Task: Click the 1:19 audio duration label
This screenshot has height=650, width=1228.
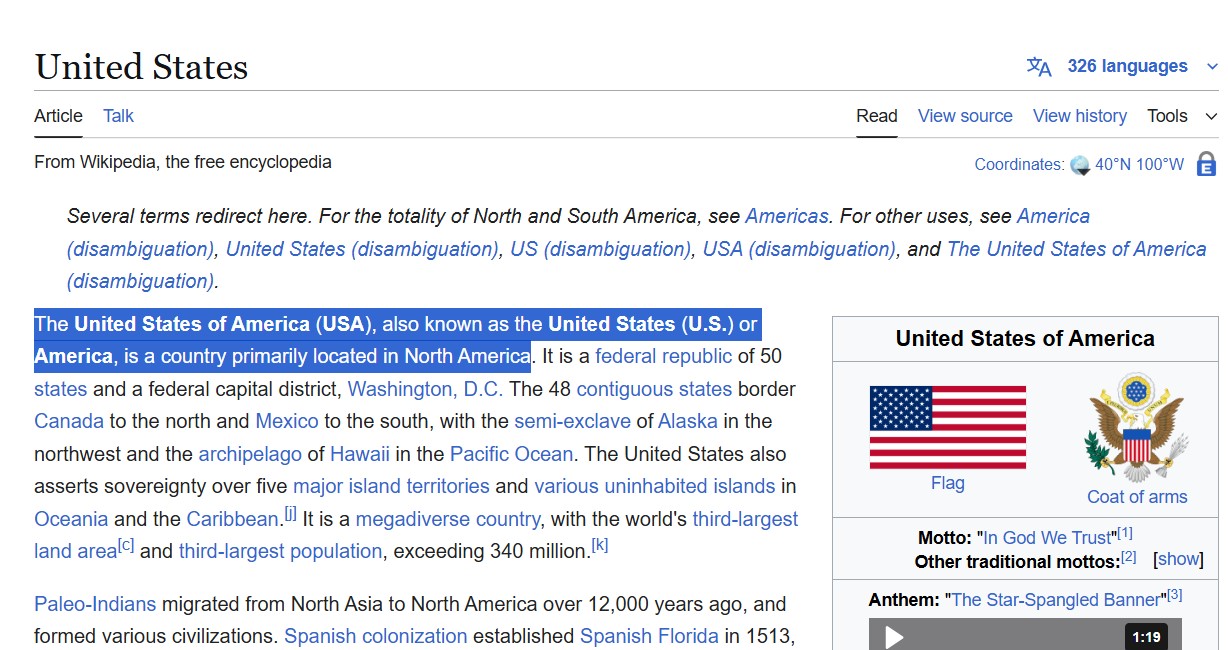Action: (x=1146, y=636)
